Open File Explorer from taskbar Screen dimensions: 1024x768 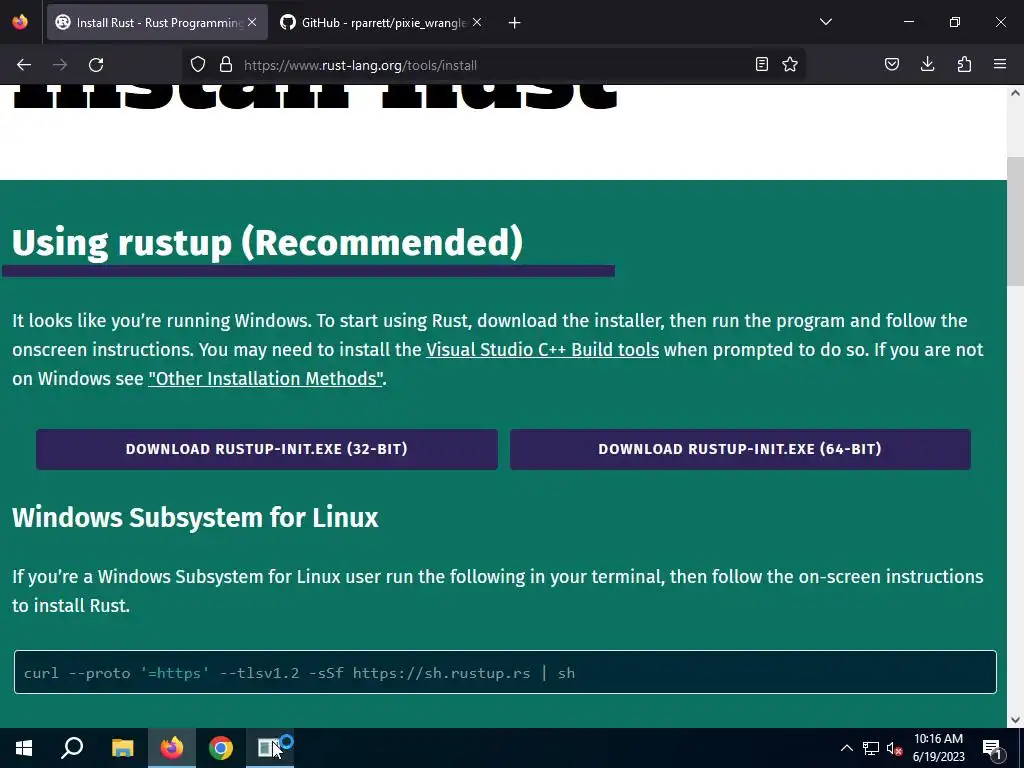pyautogui.click(x=122, y=748)
